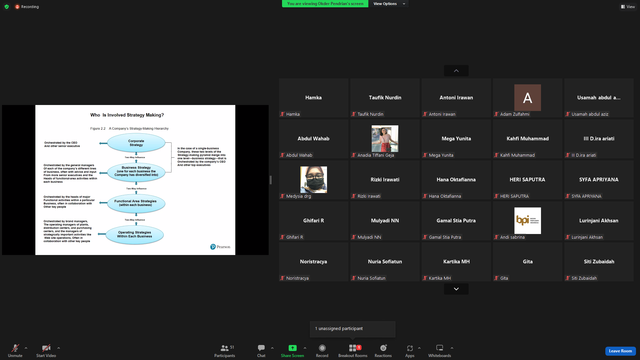Select Anadia Tiffani Geja's photo tile

pos(385,139)
